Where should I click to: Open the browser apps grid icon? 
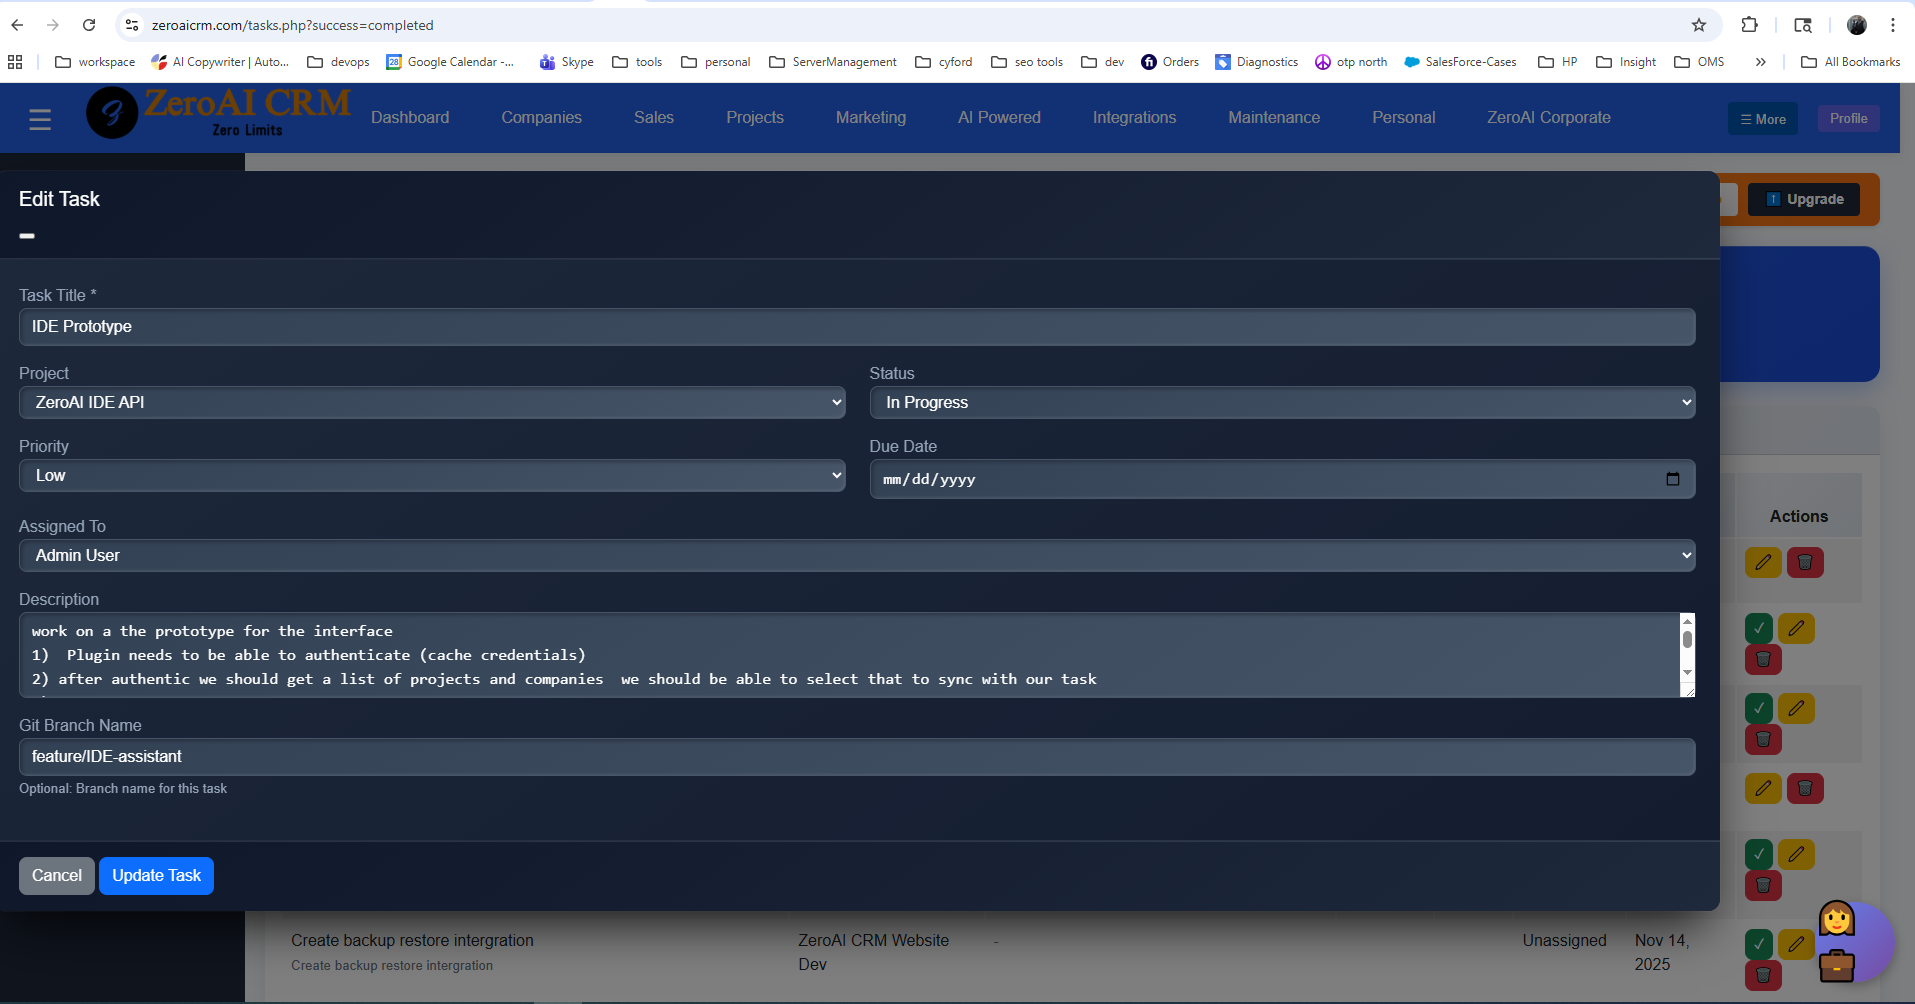(x=15, y=62)
